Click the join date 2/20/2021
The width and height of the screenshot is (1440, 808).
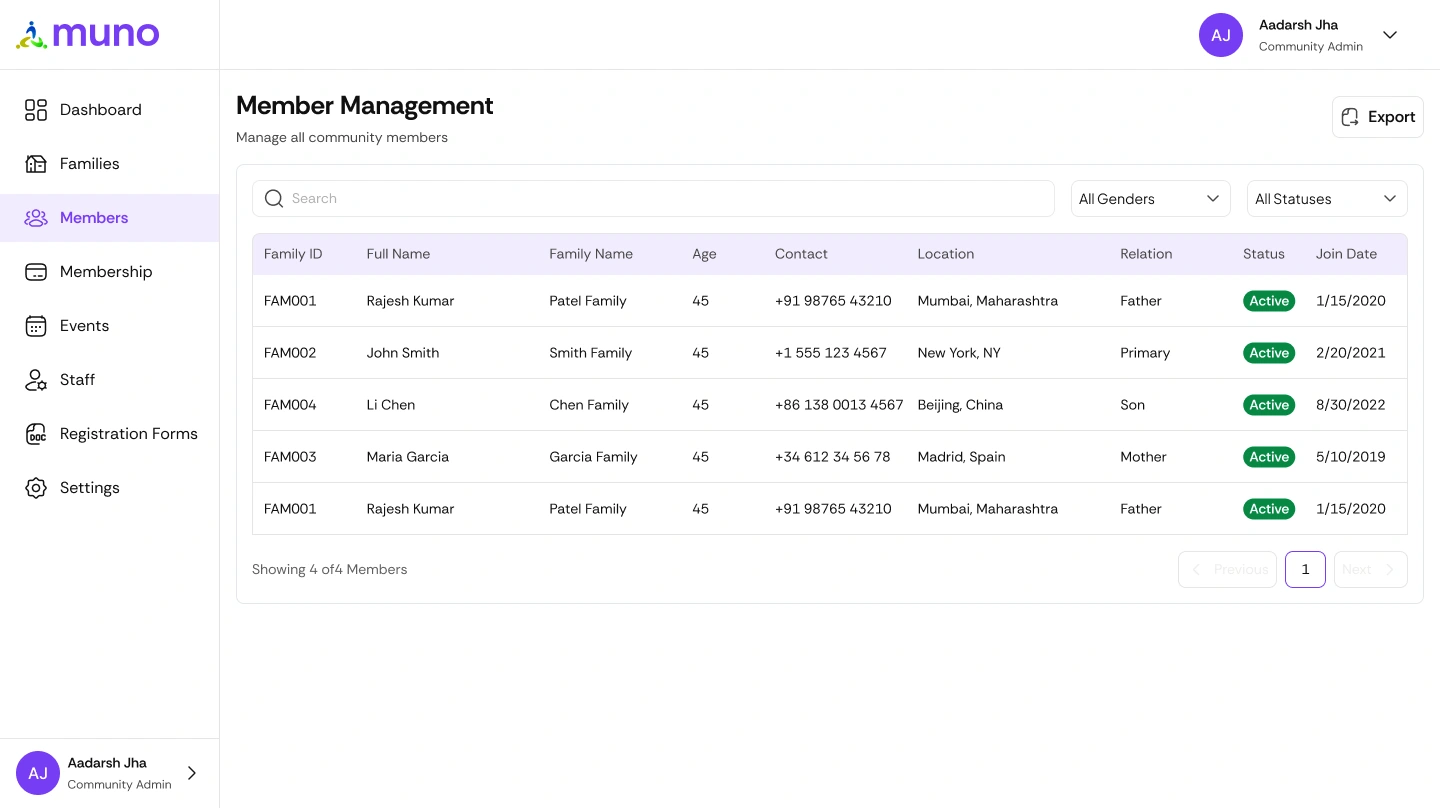(1351, 353)
